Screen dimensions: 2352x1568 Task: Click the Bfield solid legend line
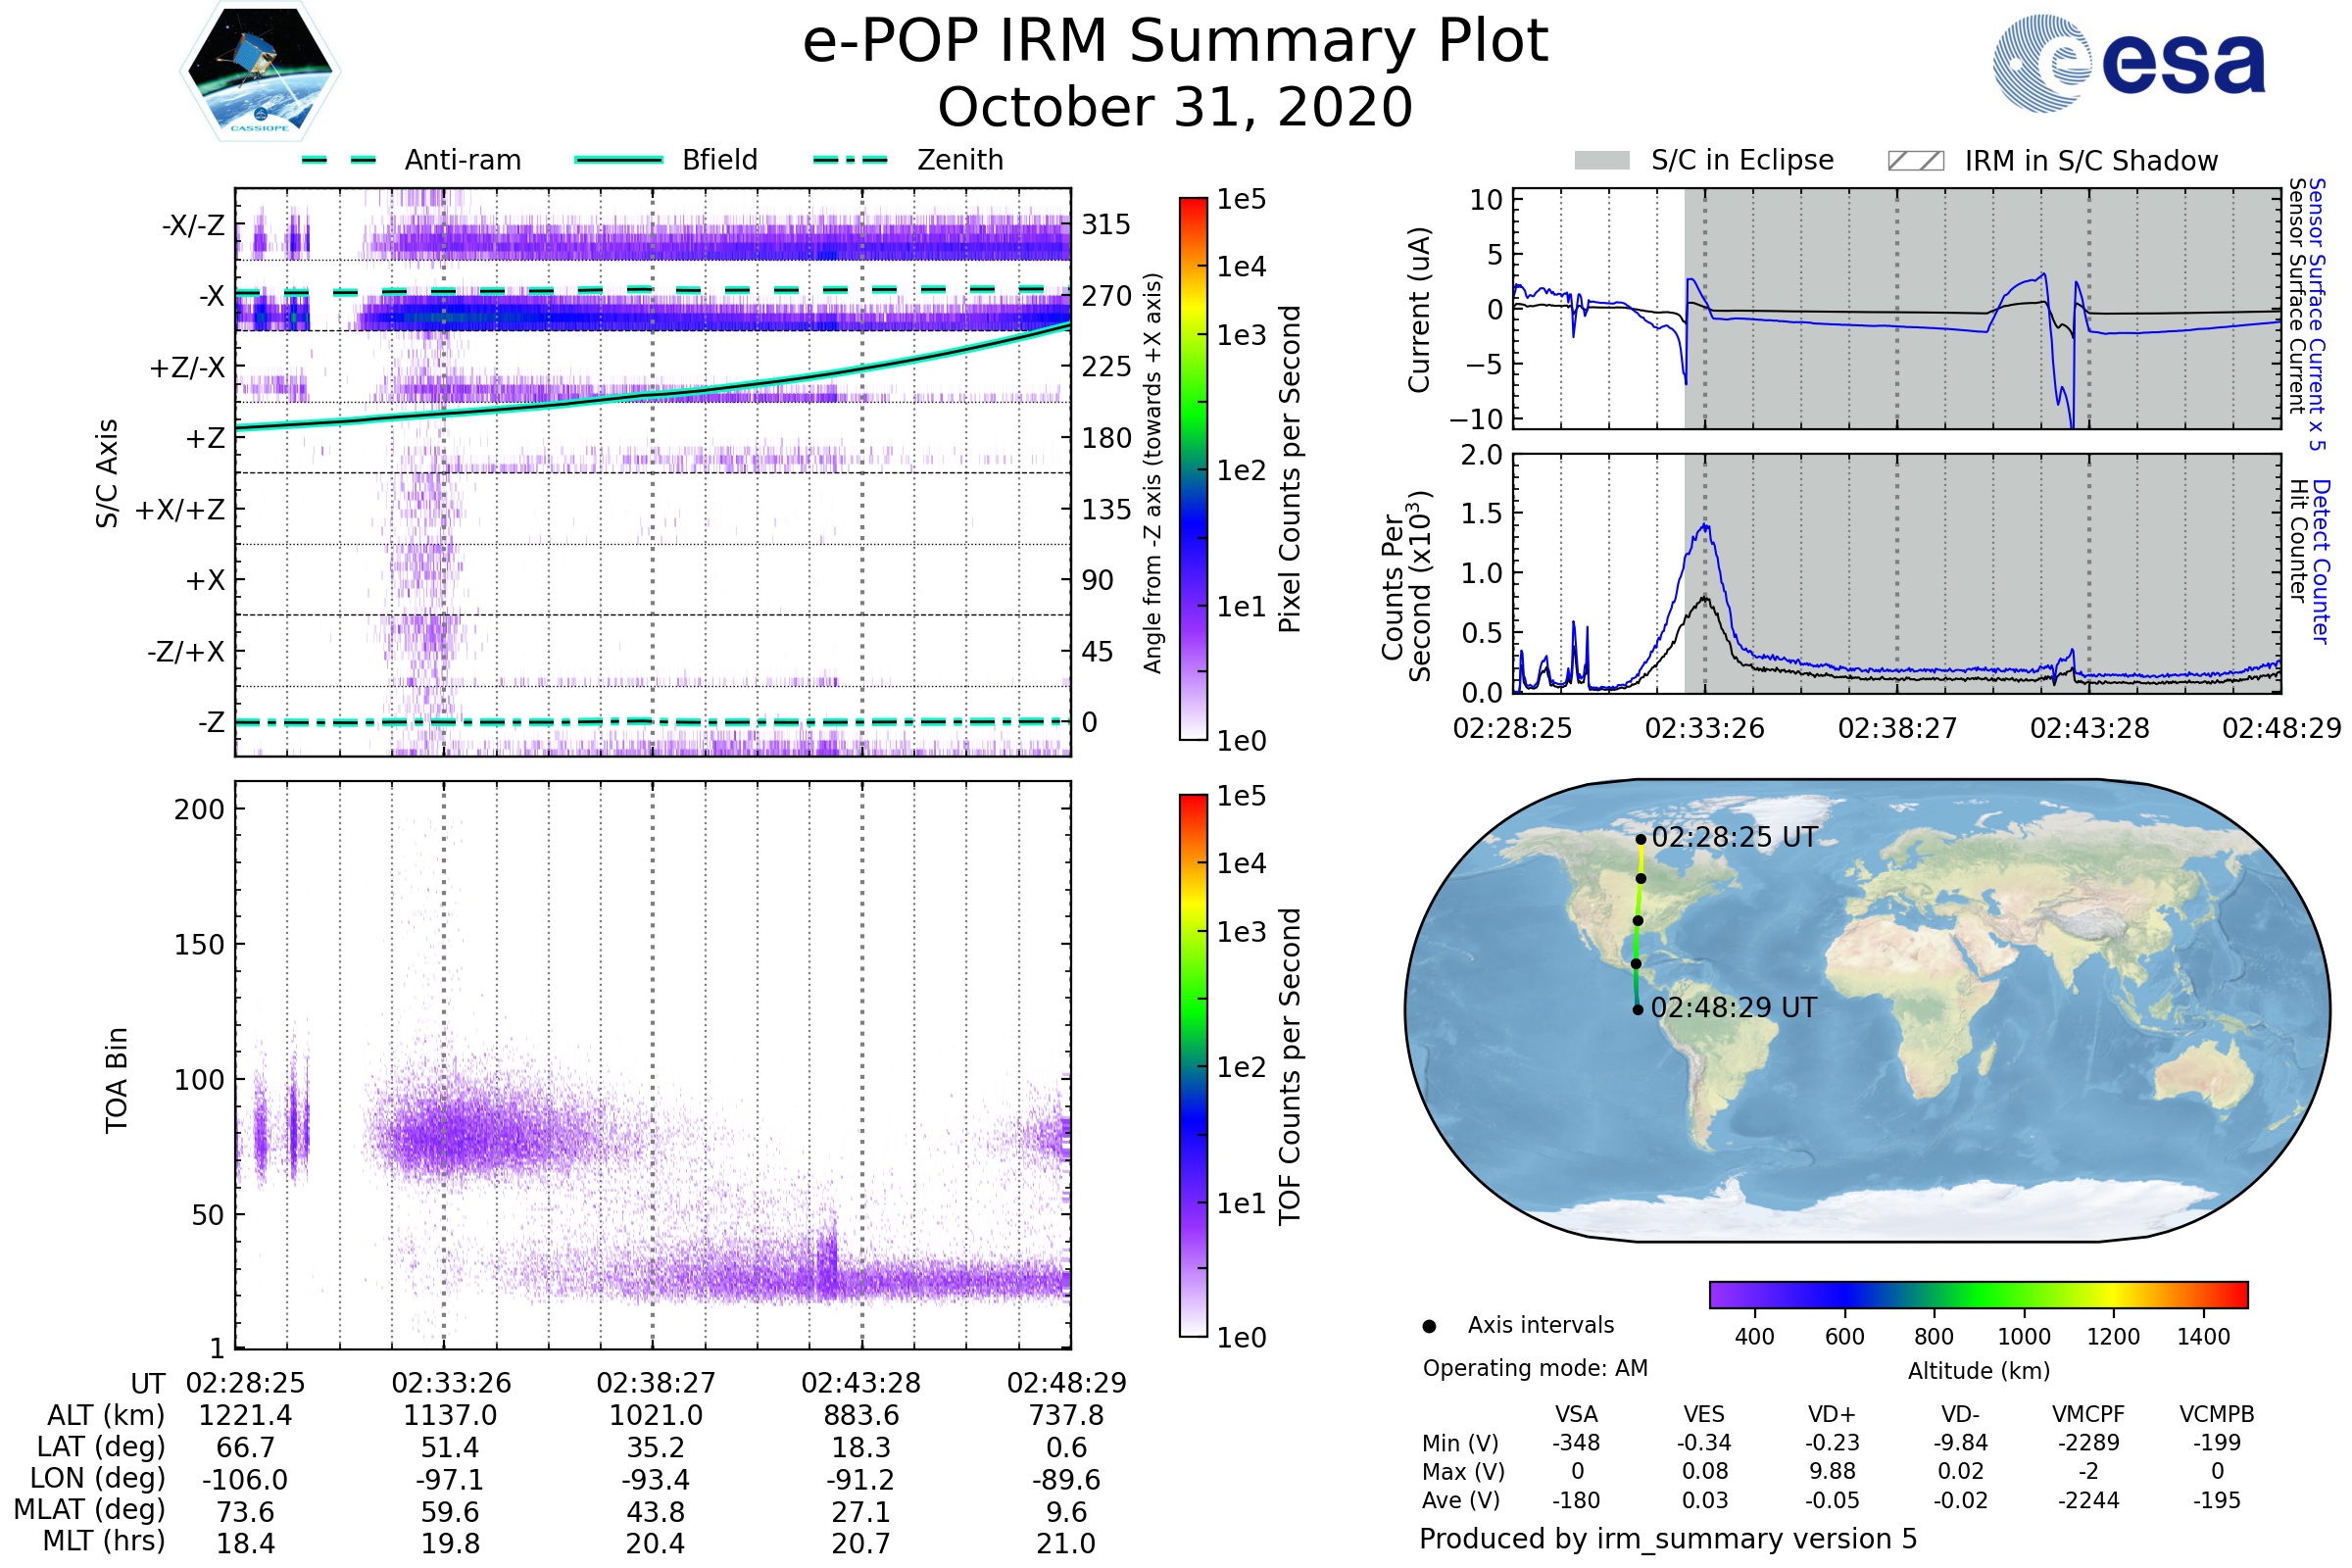618,160
